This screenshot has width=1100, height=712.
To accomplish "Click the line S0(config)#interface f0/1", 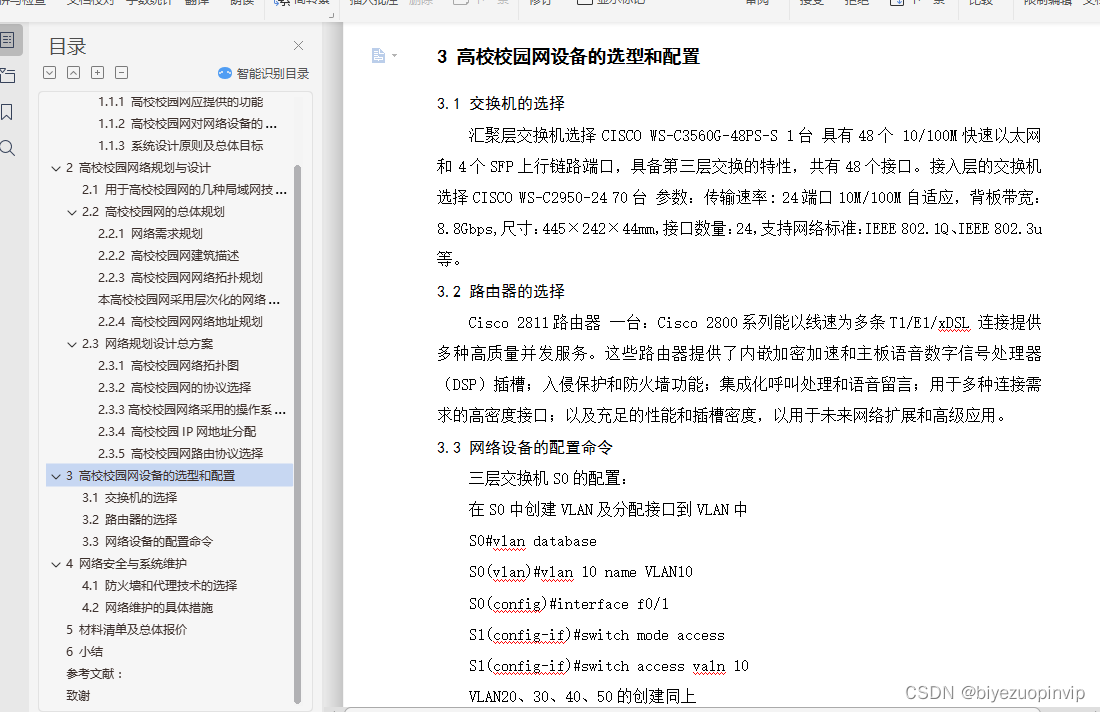I will [x=568, y=603].
